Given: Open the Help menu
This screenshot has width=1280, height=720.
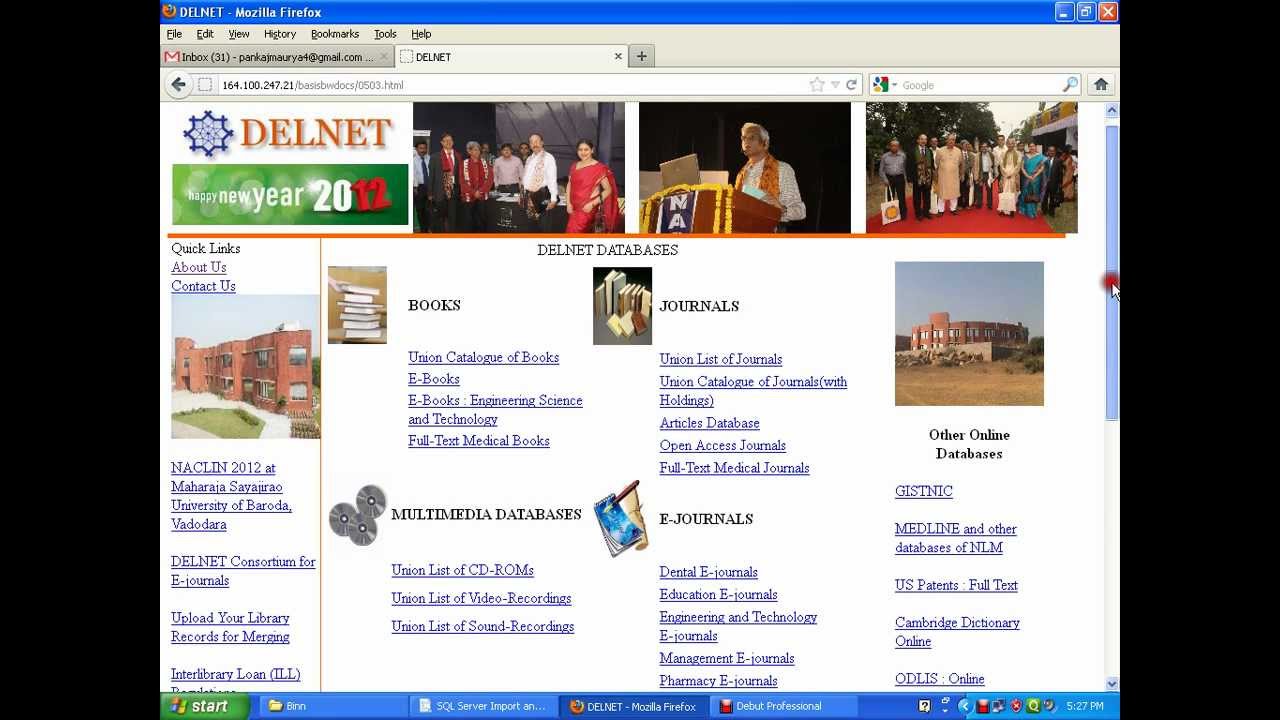Looking at the screenshot, I should click(x=421, y=34).
